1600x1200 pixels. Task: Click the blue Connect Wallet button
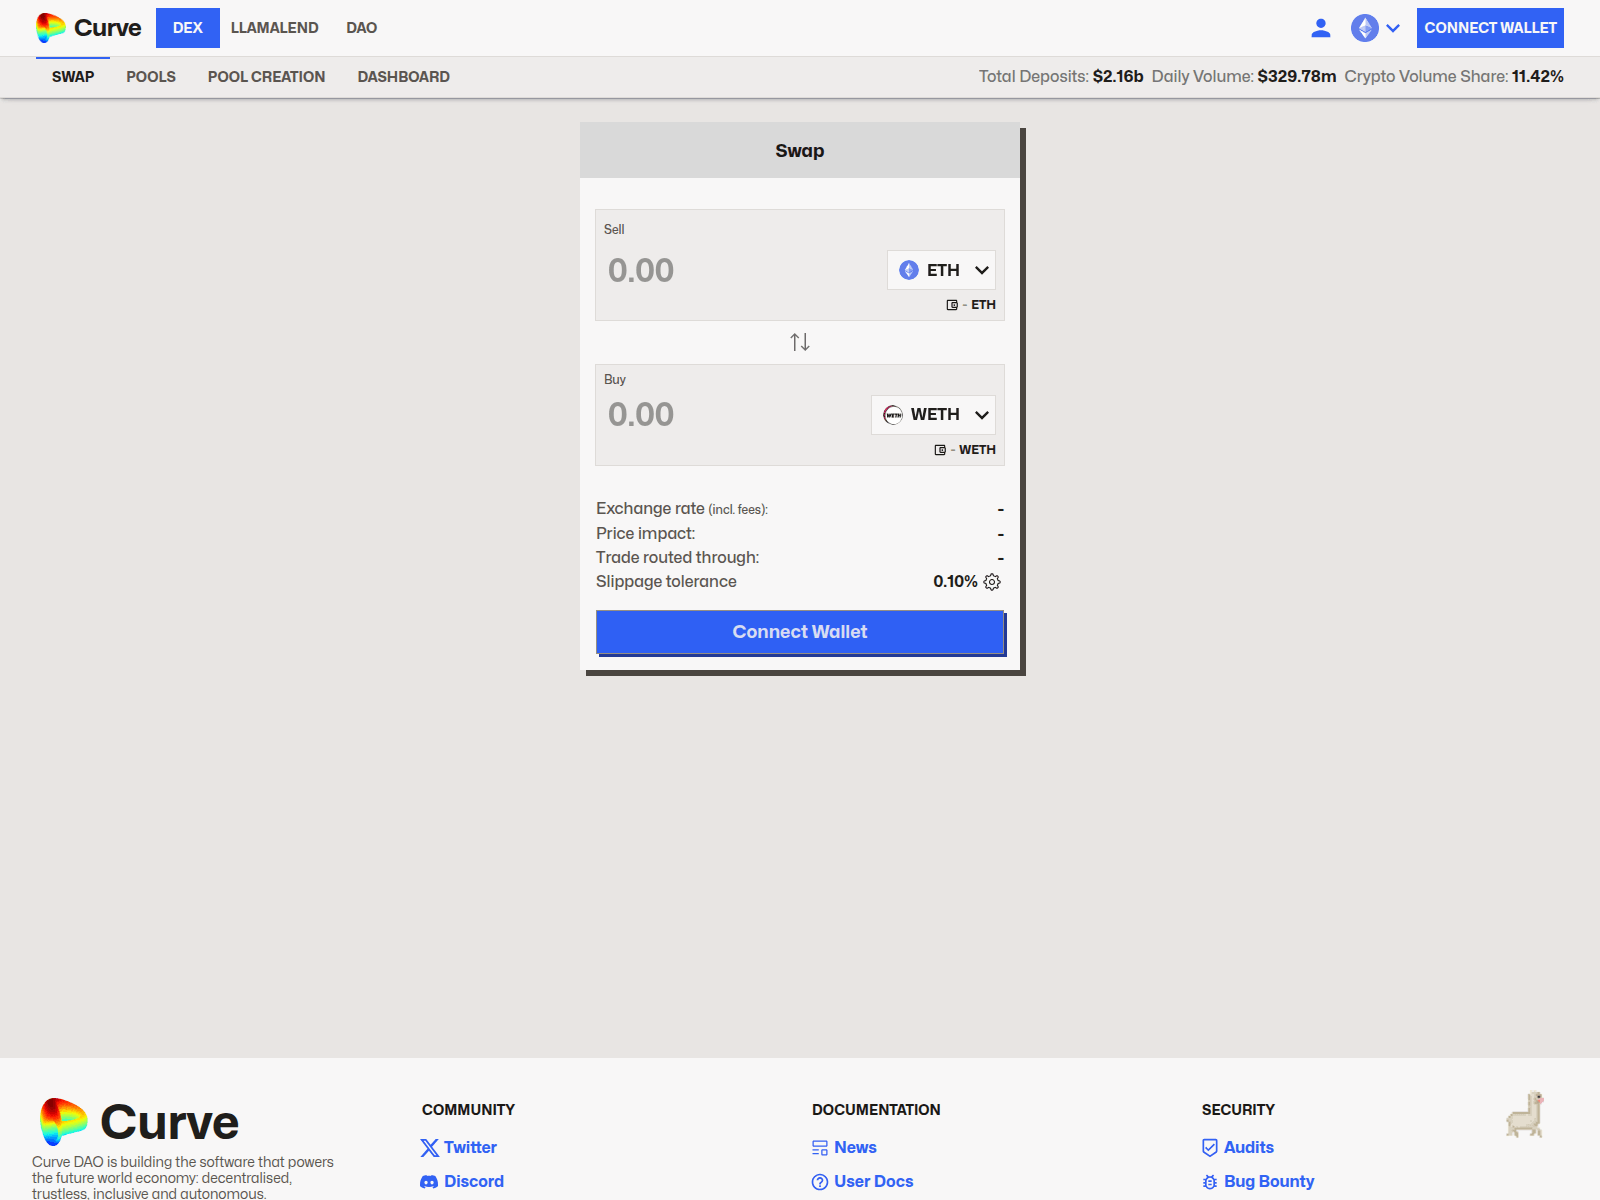click(x=800, y=632)
